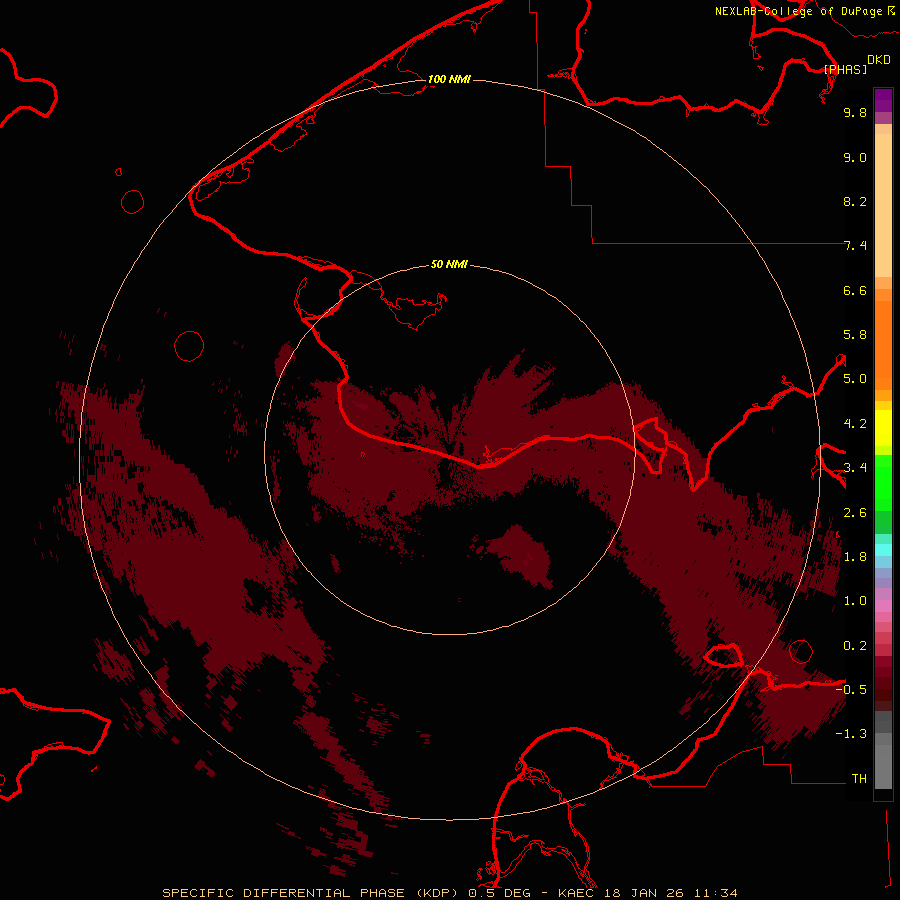Click the TH threshold label
The image size is (900, 900).
tap(859, 779)
